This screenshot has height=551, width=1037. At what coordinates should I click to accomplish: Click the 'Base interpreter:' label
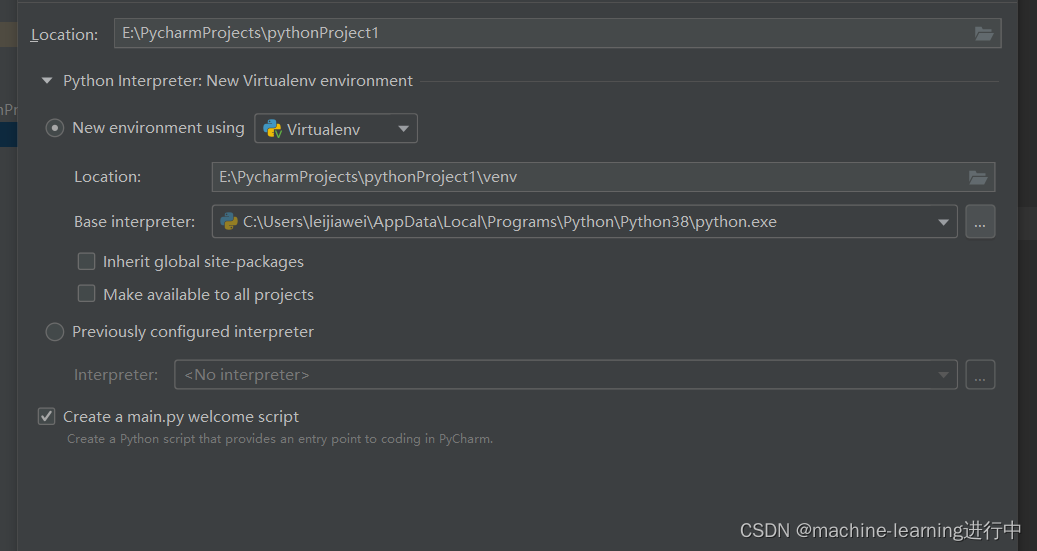tap(134, 222)
